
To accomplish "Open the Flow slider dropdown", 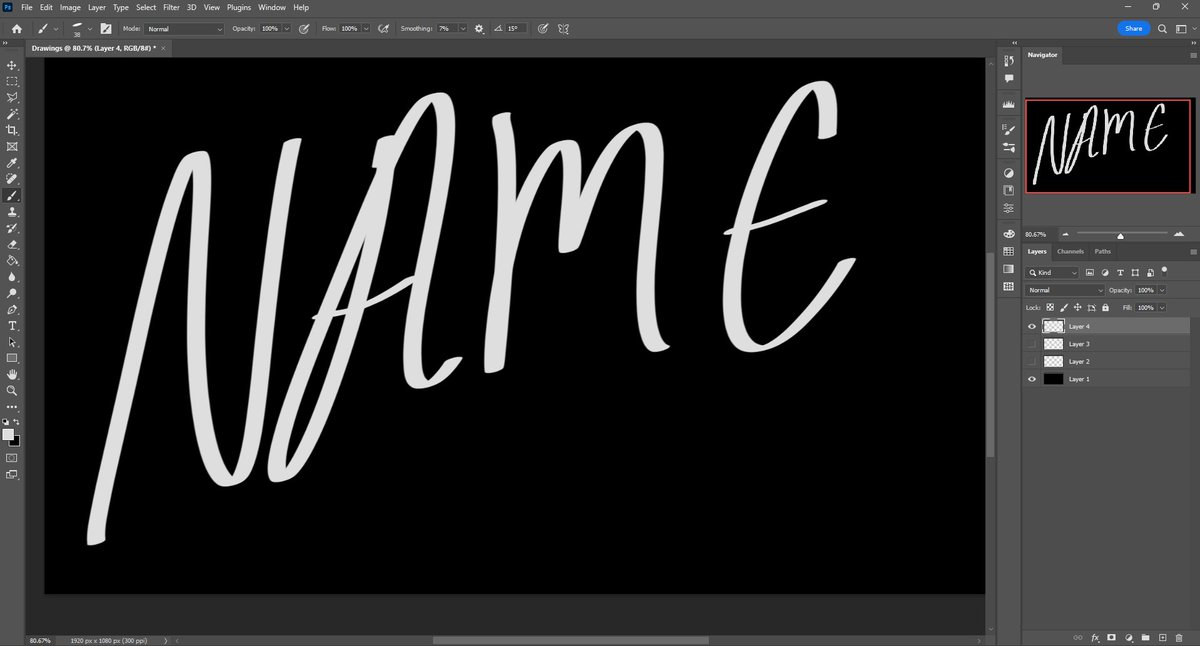I will tap(366, 29).
